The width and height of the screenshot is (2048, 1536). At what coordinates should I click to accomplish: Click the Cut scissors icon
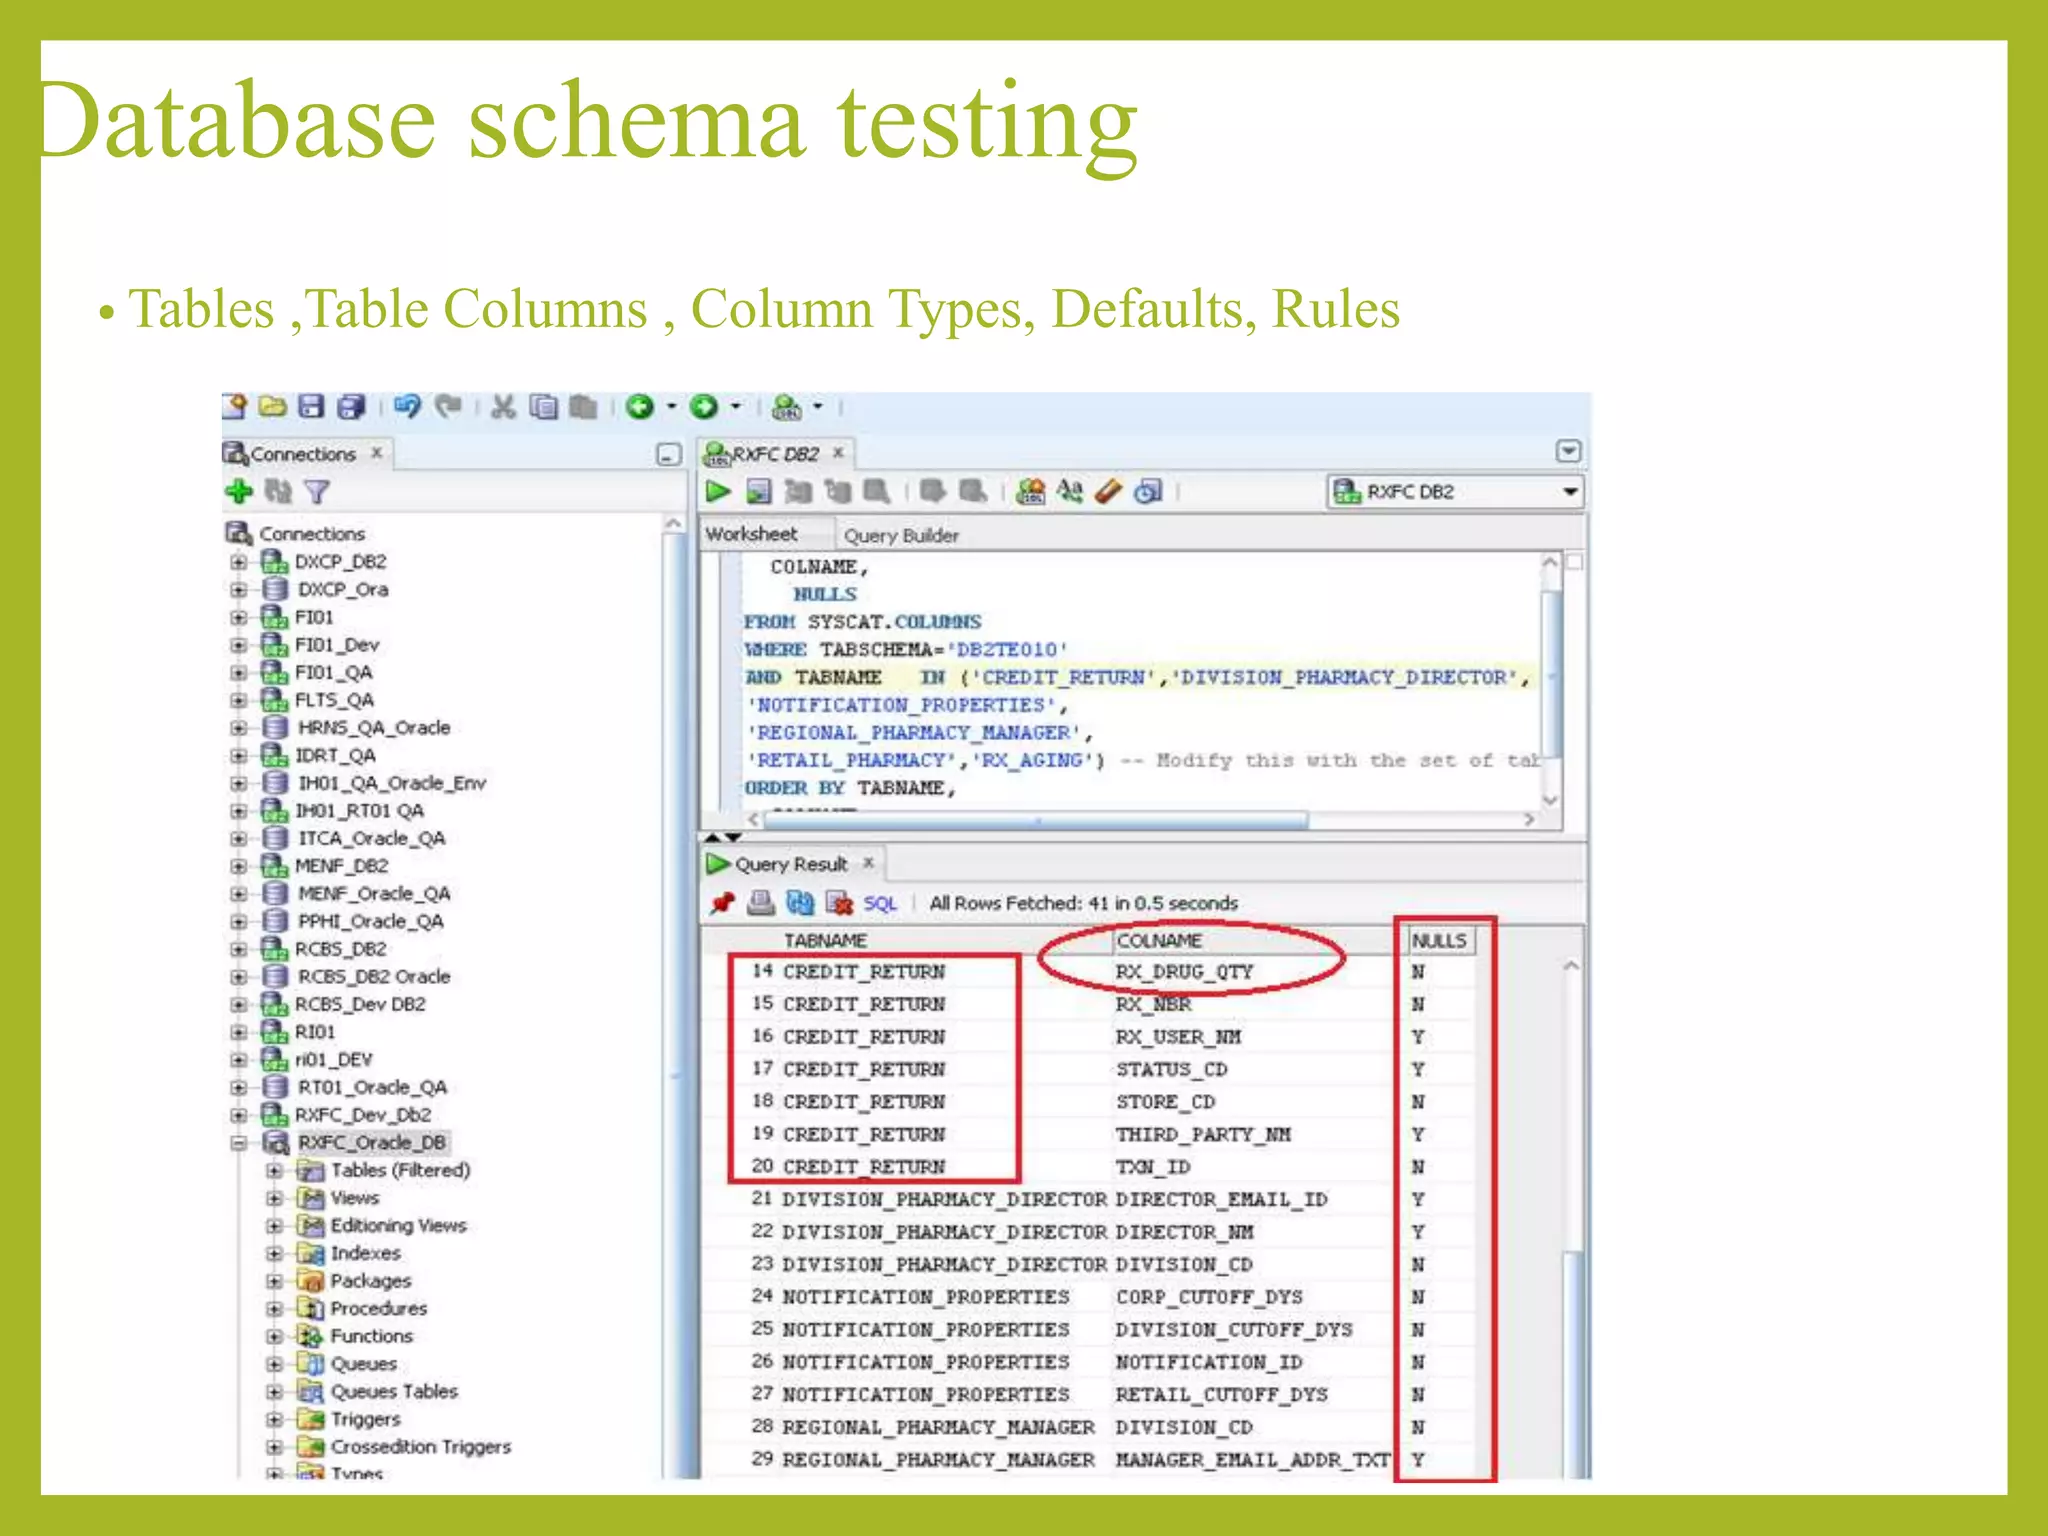[503, 407]
